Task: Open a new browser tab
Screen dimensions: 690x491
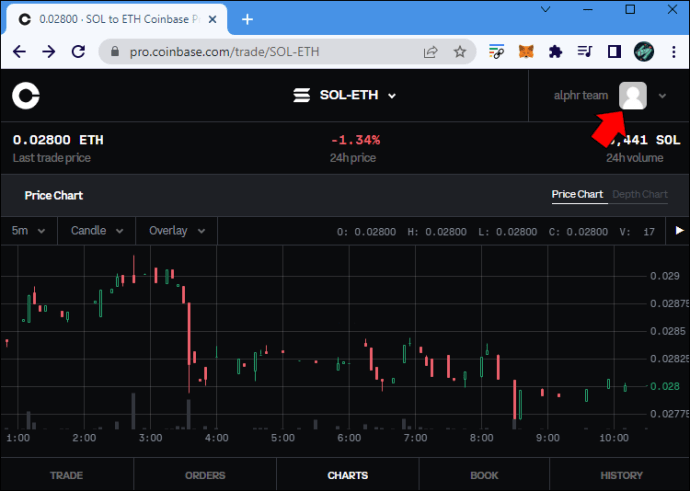Action: pyautogui.click(x=247, y=19)
